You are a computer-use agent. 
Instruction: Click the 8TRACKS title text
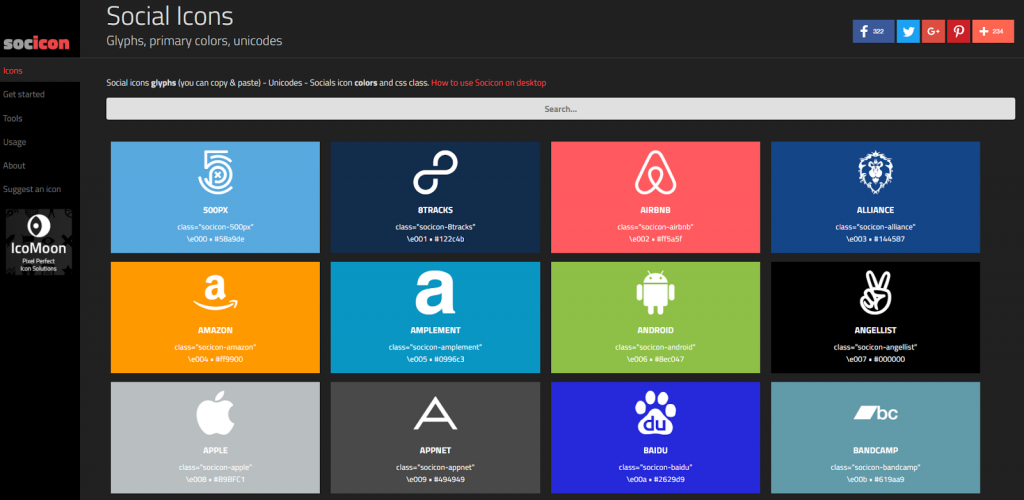436,210
